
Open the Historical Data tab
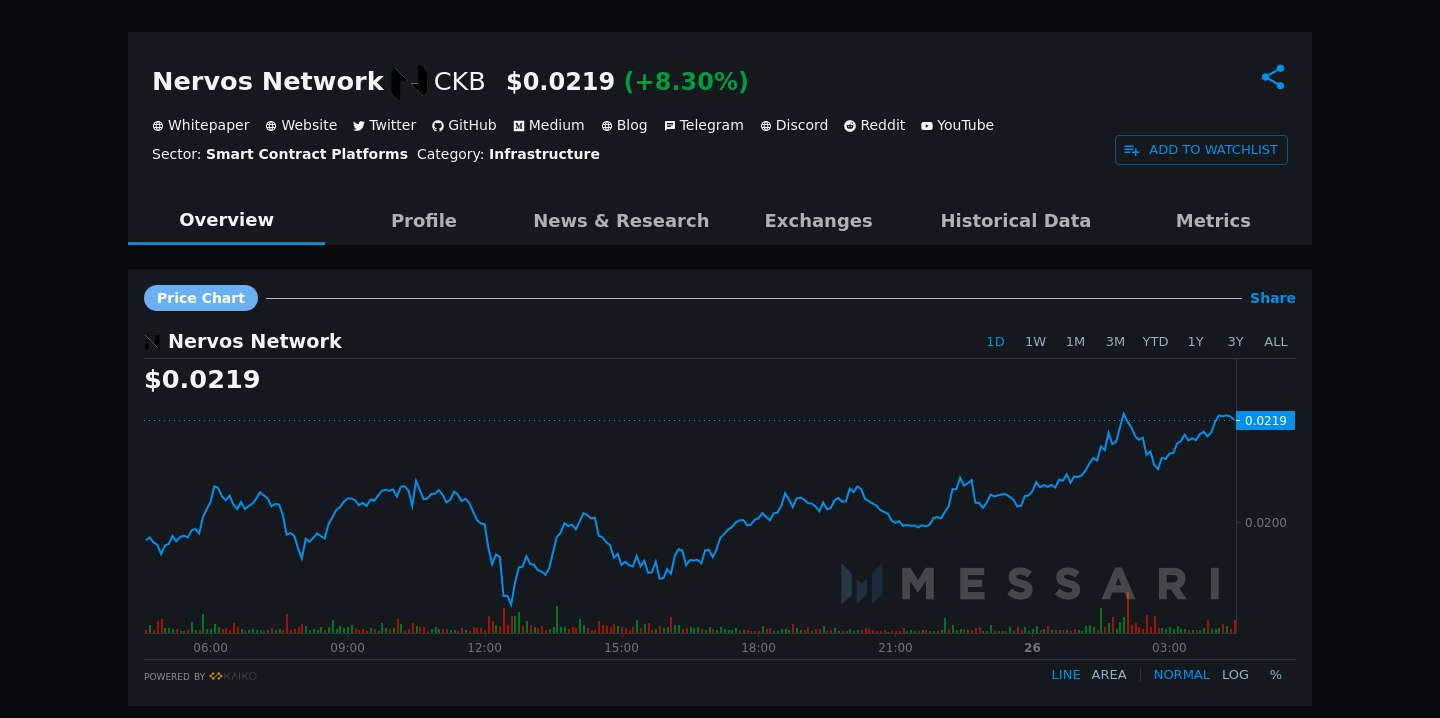click(1016, 221)
